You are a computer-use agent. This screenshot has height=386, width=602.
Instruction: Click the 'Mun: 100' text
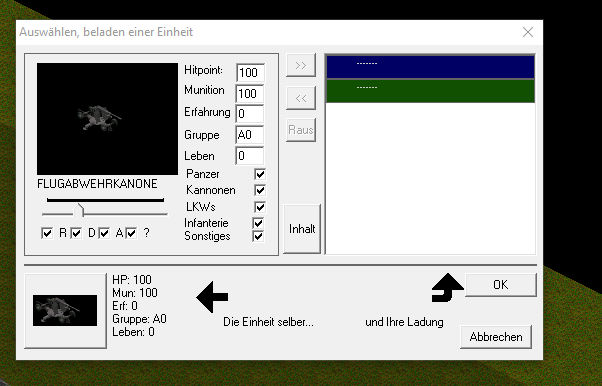(135, 293)
